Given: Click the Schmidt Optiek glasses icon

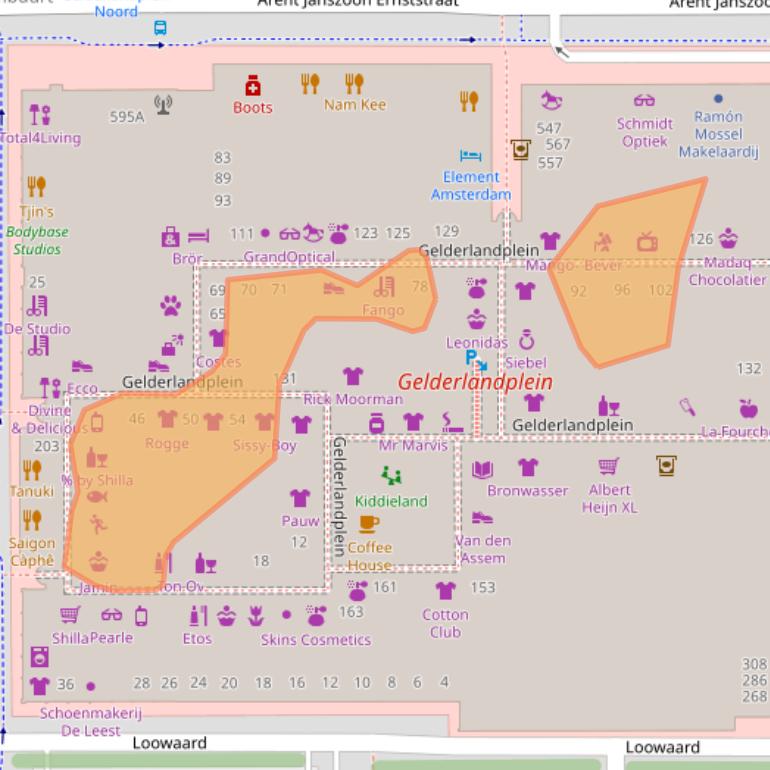Looking at the screenshot, I should pyautogui.click(x=644, y=100).
